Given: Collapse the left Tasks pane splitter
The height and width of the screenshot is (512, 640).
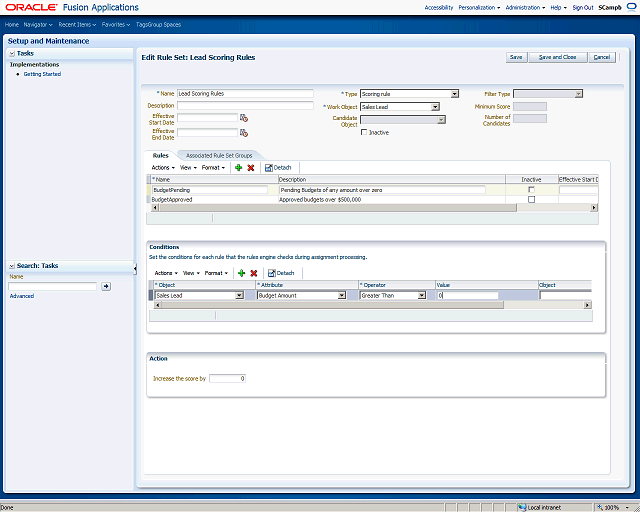Looking at the screenshot, I should (x=135, y=268).
